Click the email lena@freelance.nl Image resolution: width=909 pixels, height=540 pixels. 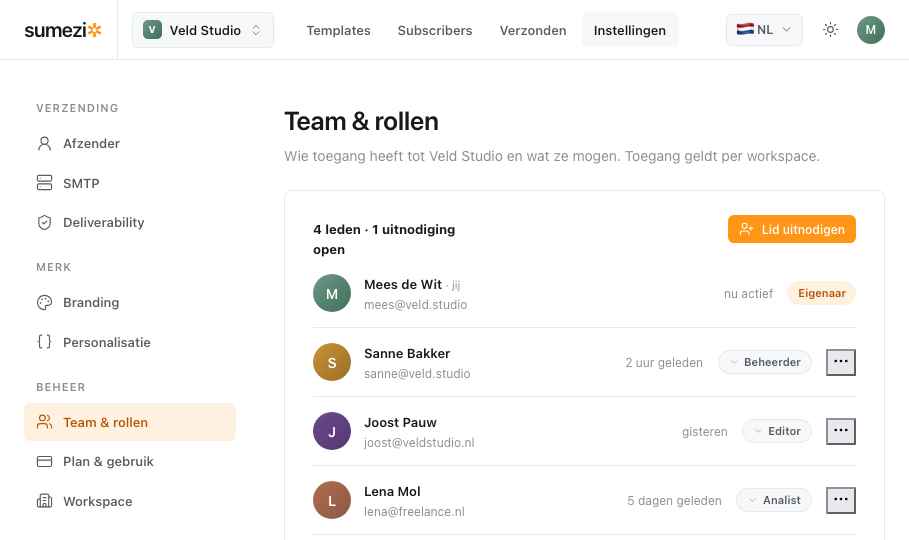click(x=414, y=512)
